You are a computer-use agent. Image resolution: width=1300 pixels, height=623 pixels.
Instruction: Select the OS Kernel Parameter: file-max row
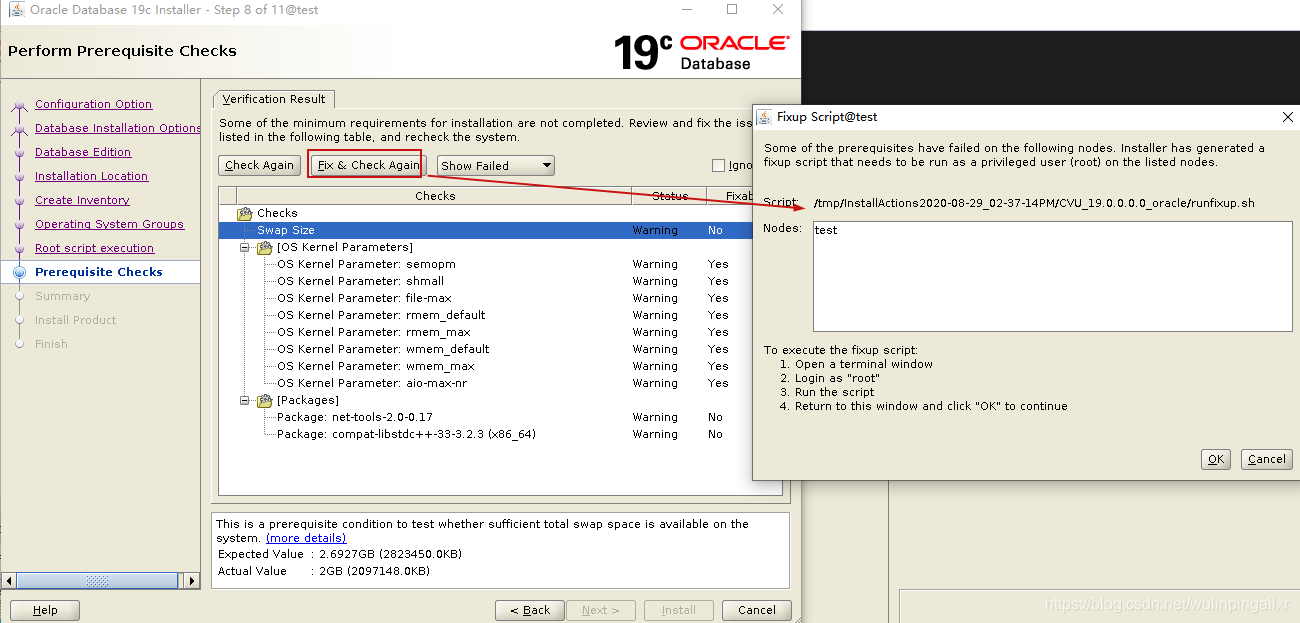point(485,298)
